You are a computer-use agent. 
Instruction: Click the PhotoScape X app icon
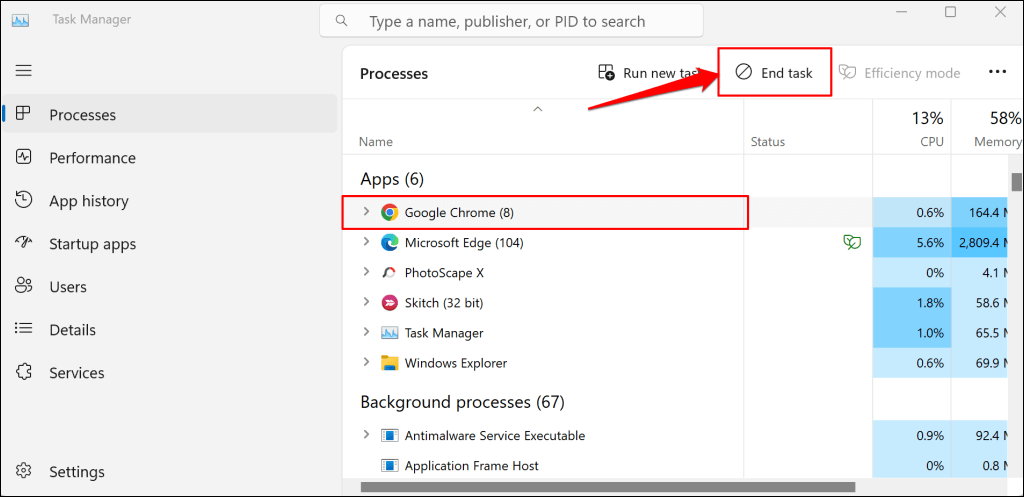click(x=389, y=272)
